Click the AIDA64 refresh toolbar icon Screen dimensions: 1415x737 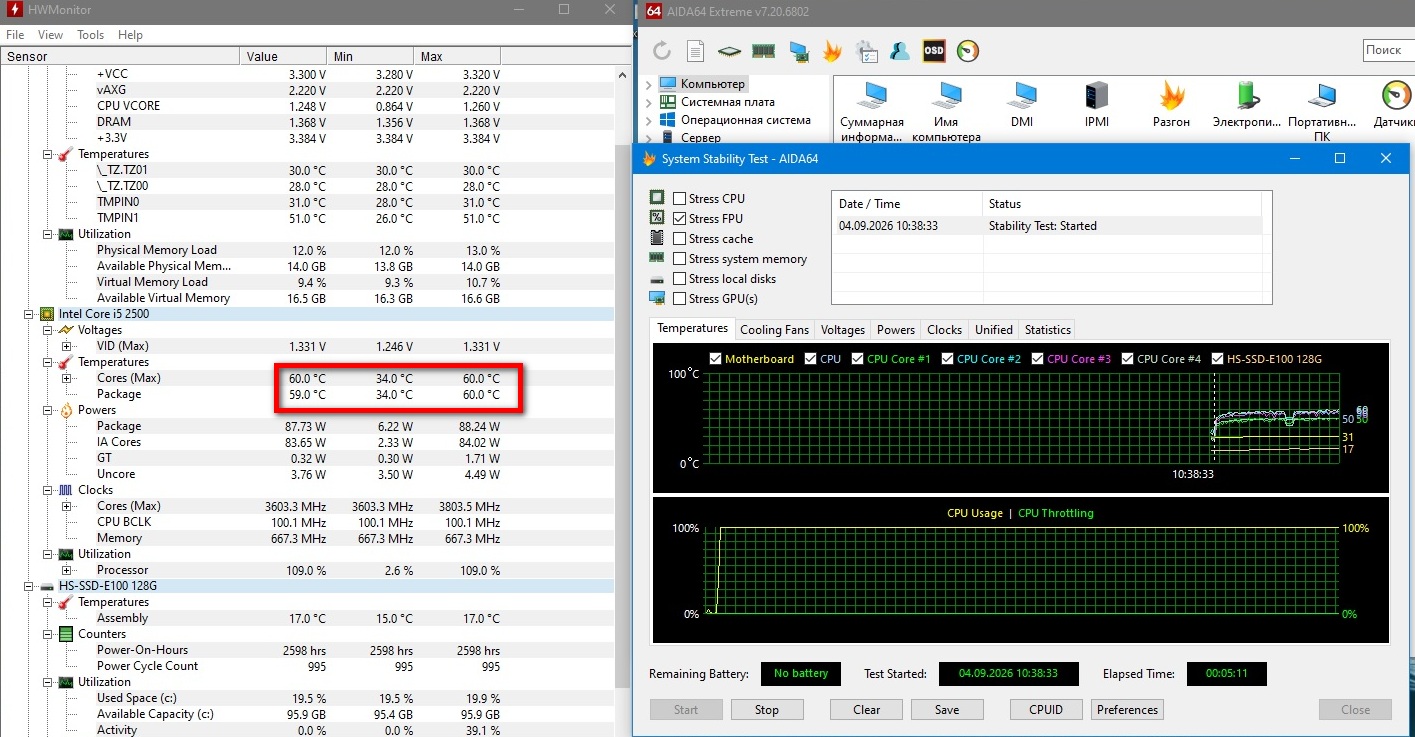click(661, 50)
